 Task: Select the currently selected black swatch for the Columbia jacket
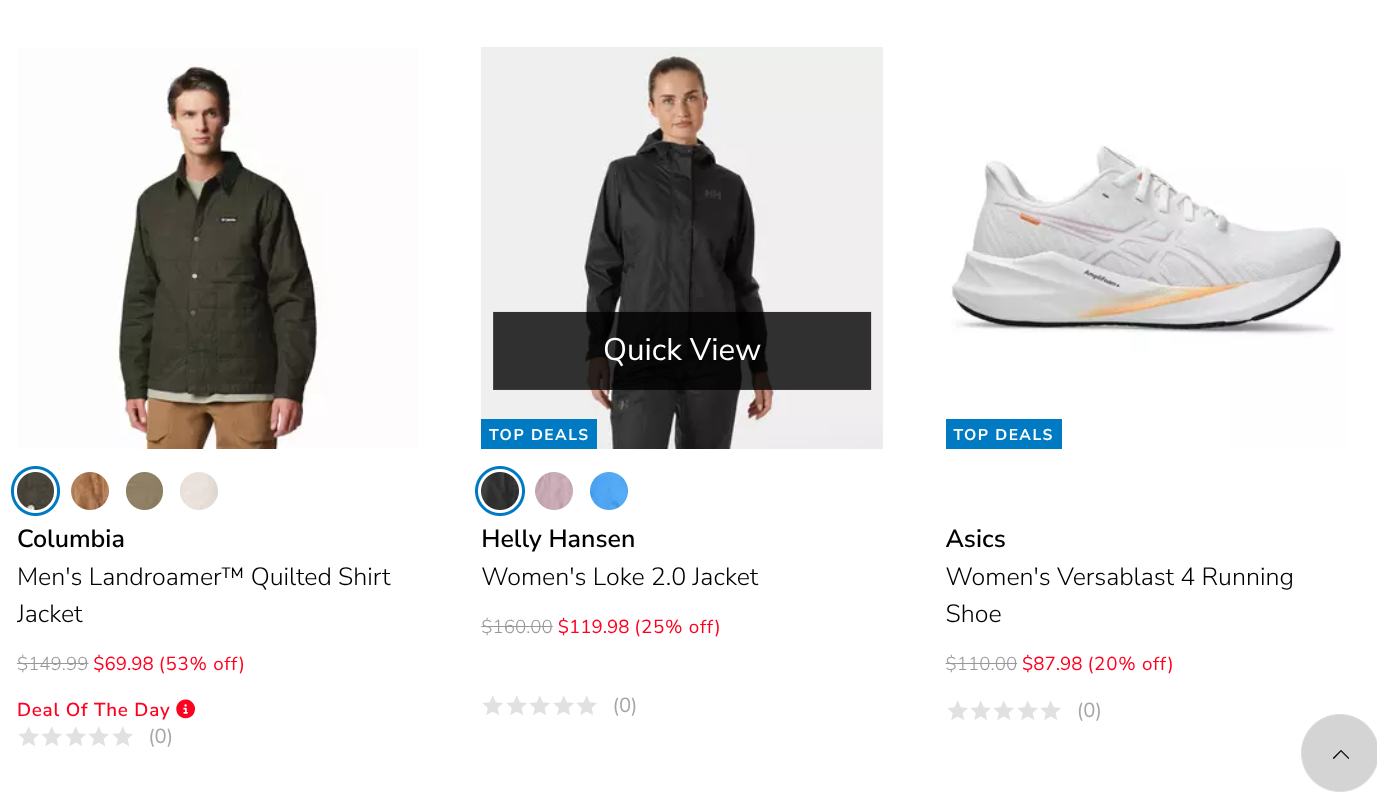point(35,490)
